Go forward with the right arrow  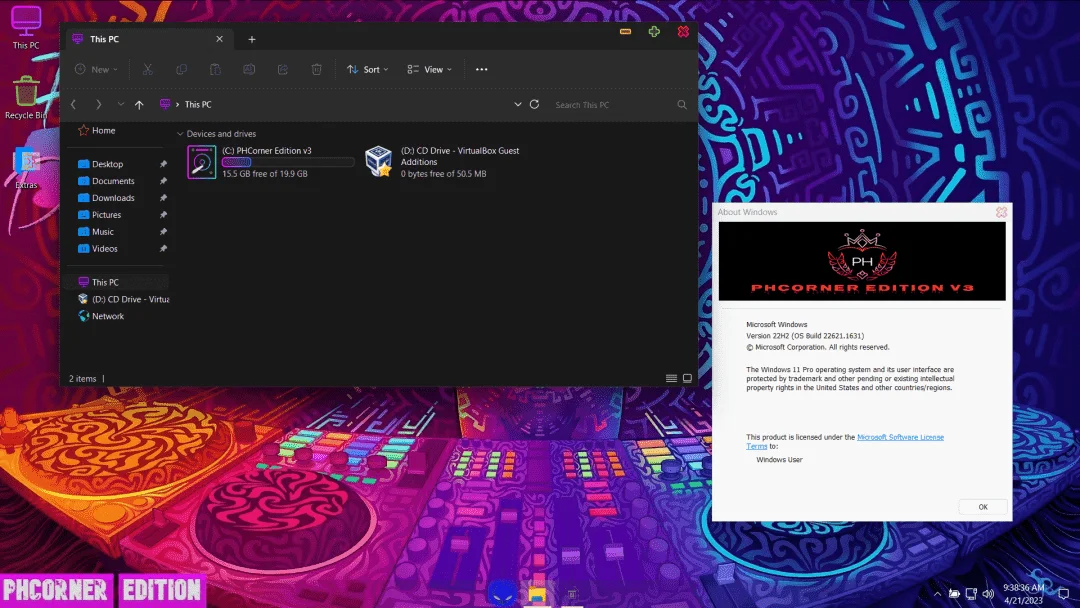pos(98,105)
